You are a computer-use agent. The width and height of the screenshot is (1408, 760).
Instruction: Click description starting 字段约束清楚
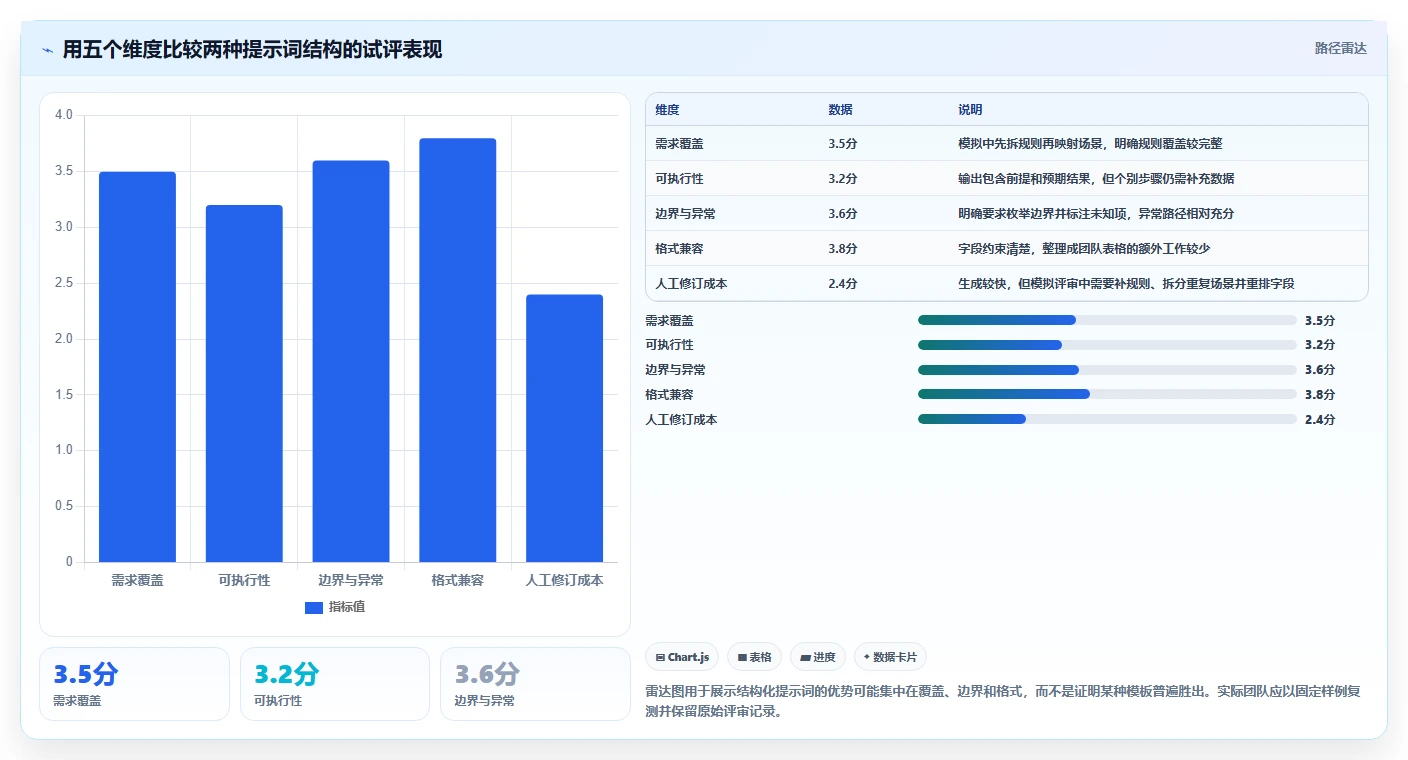click(x=1084, y=248)
